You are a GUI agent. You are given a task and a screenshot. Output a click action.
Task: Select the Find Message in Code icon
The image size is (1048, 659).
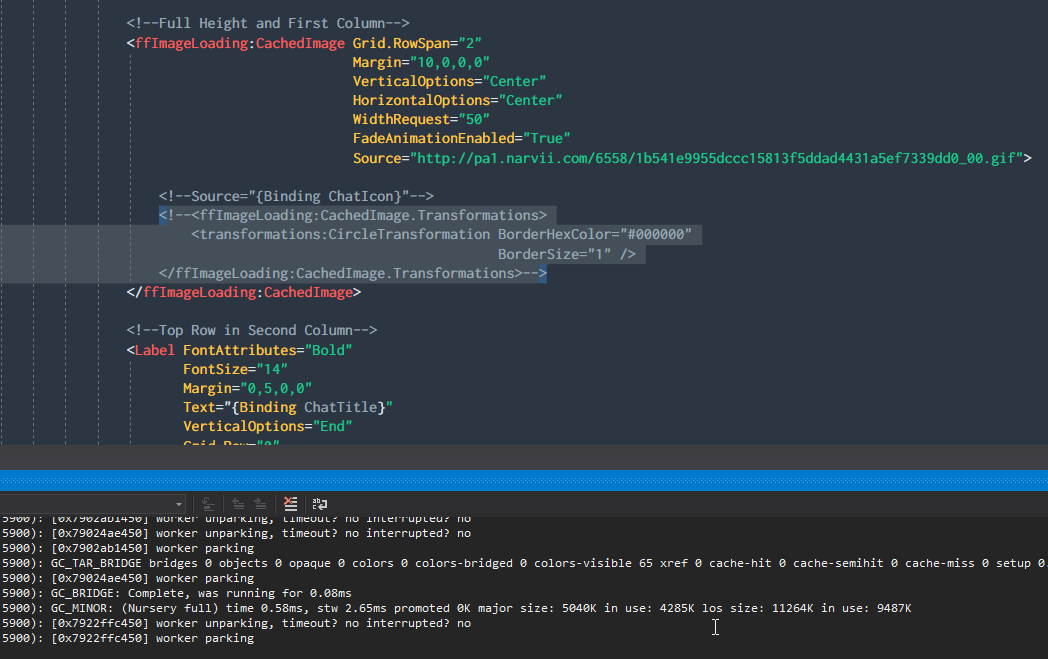pyautogui.click(x=207, y=503)
